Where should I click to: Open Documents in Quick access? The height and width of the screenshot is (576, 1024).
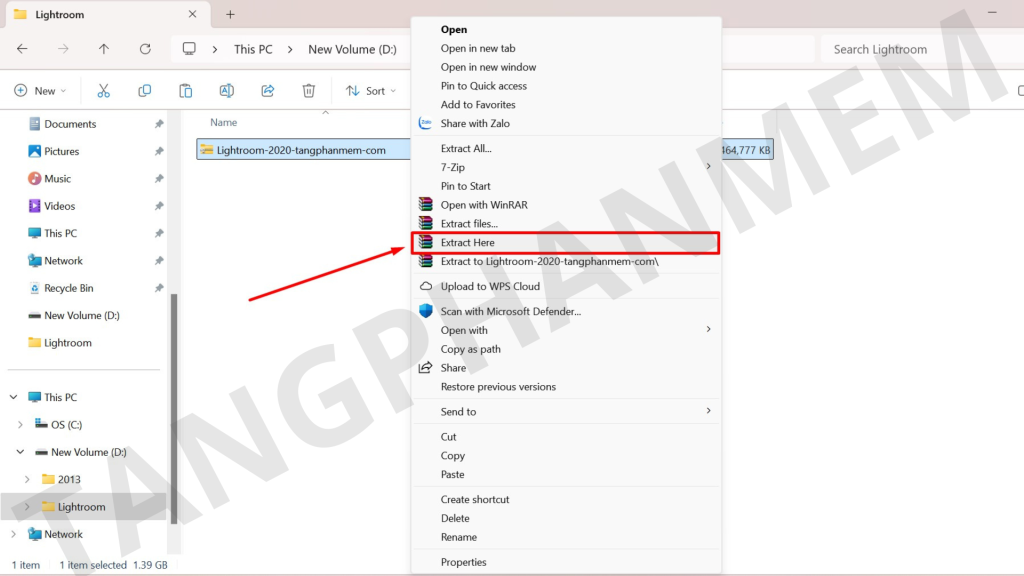coord(70,124)
